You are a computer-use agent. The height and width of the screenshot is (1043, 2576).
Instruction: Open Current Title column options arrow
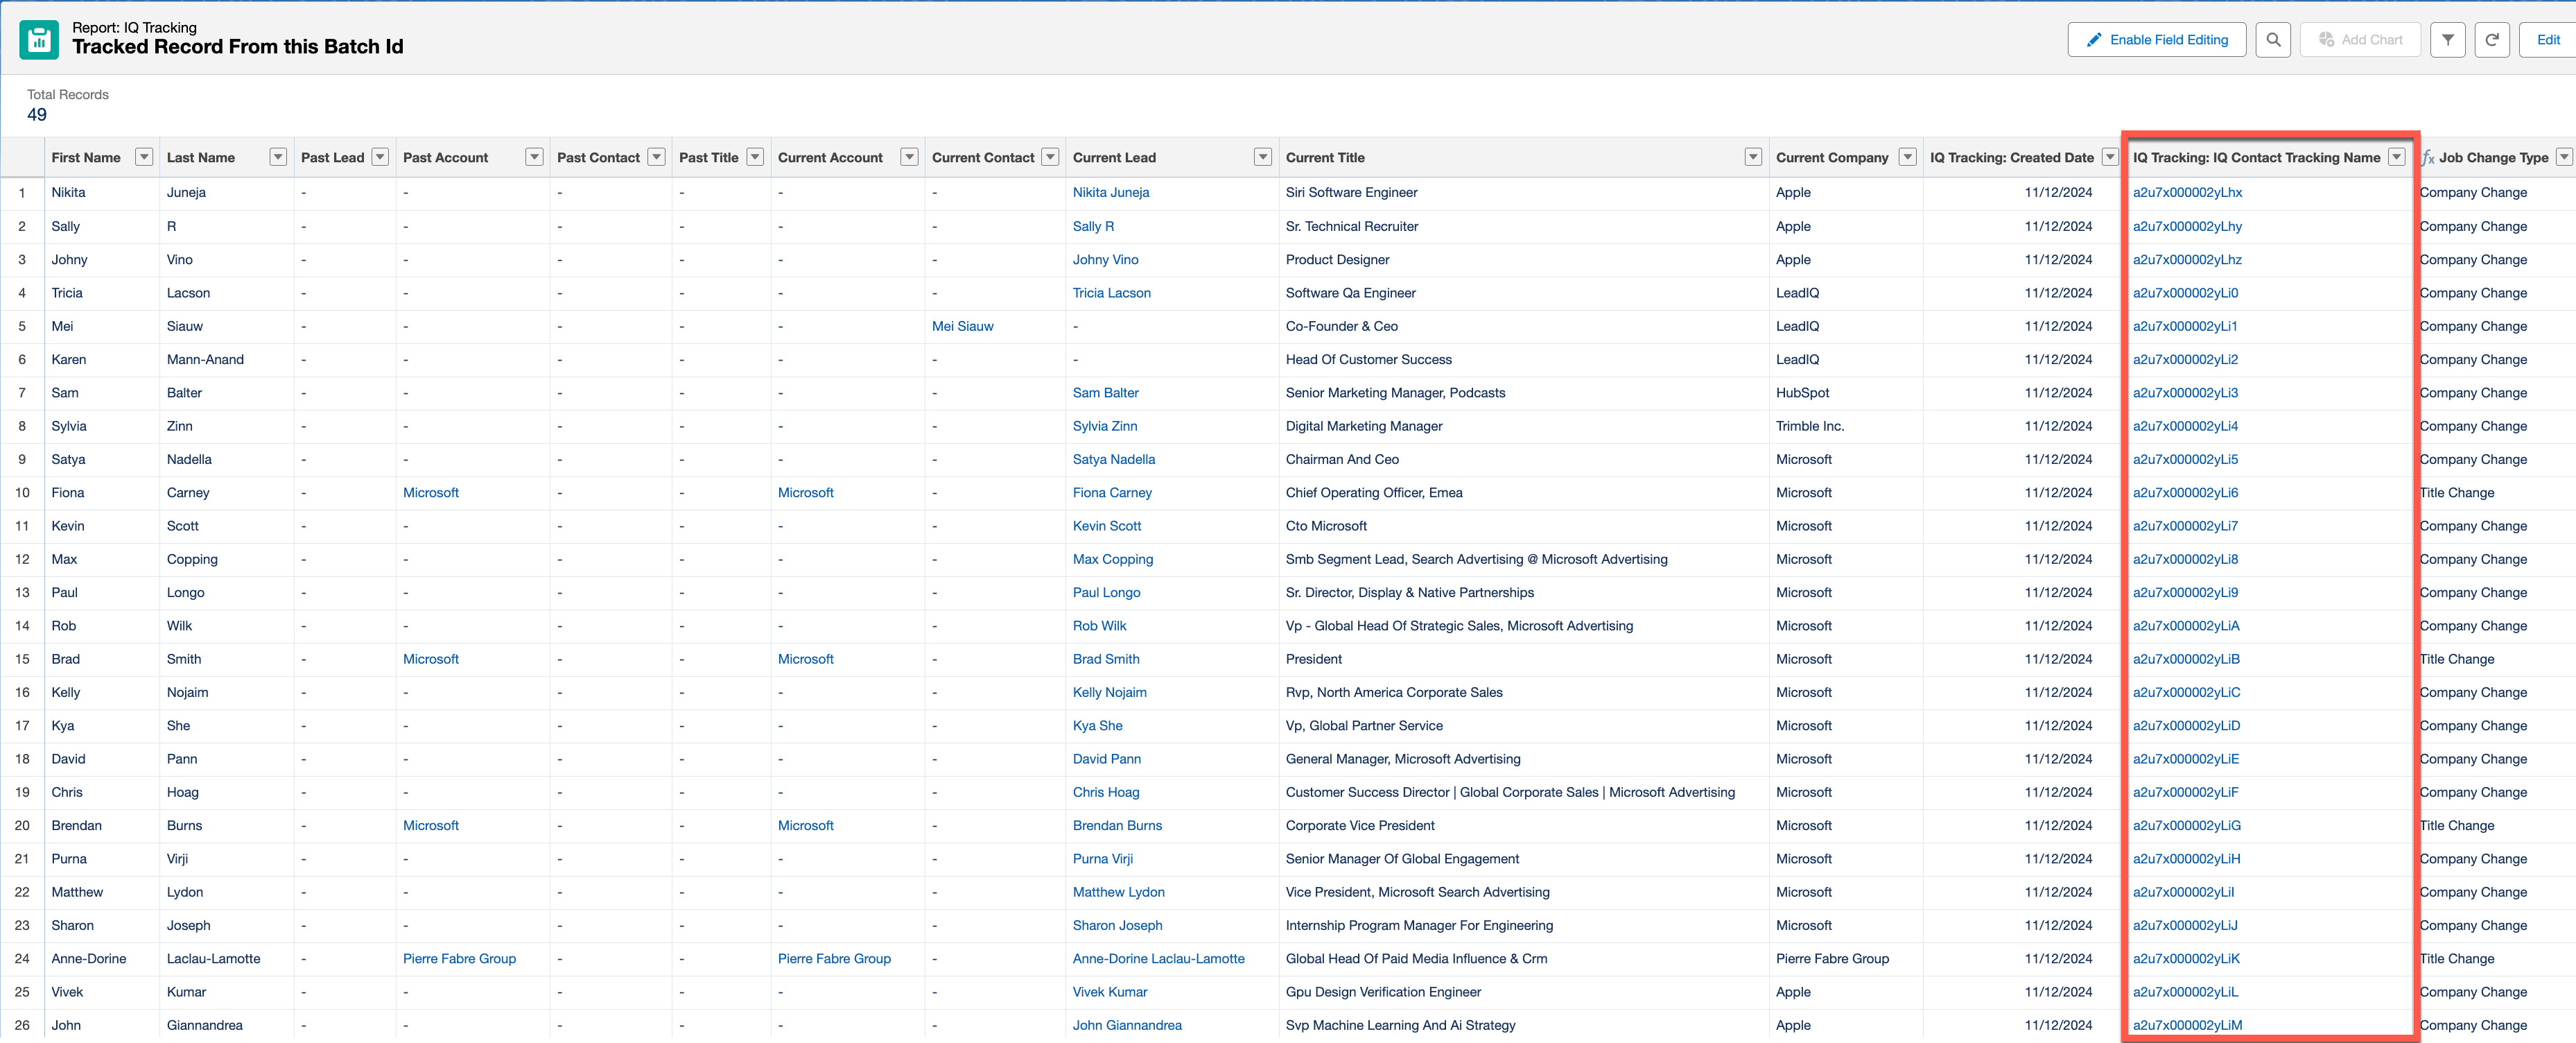(x=1752, y=157)
